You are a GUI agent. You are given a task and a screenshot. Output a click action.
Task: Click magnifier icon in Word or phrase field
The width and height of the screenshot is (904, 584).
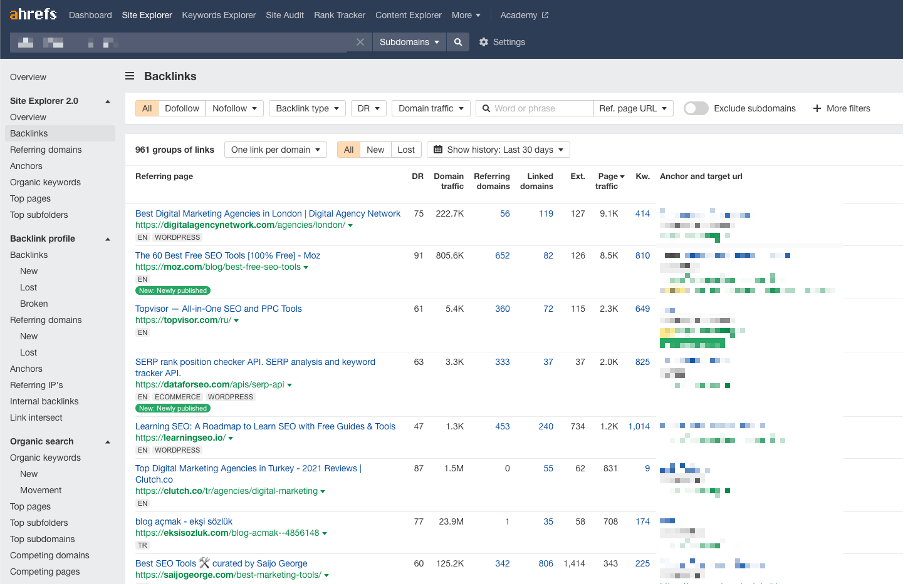486,108
